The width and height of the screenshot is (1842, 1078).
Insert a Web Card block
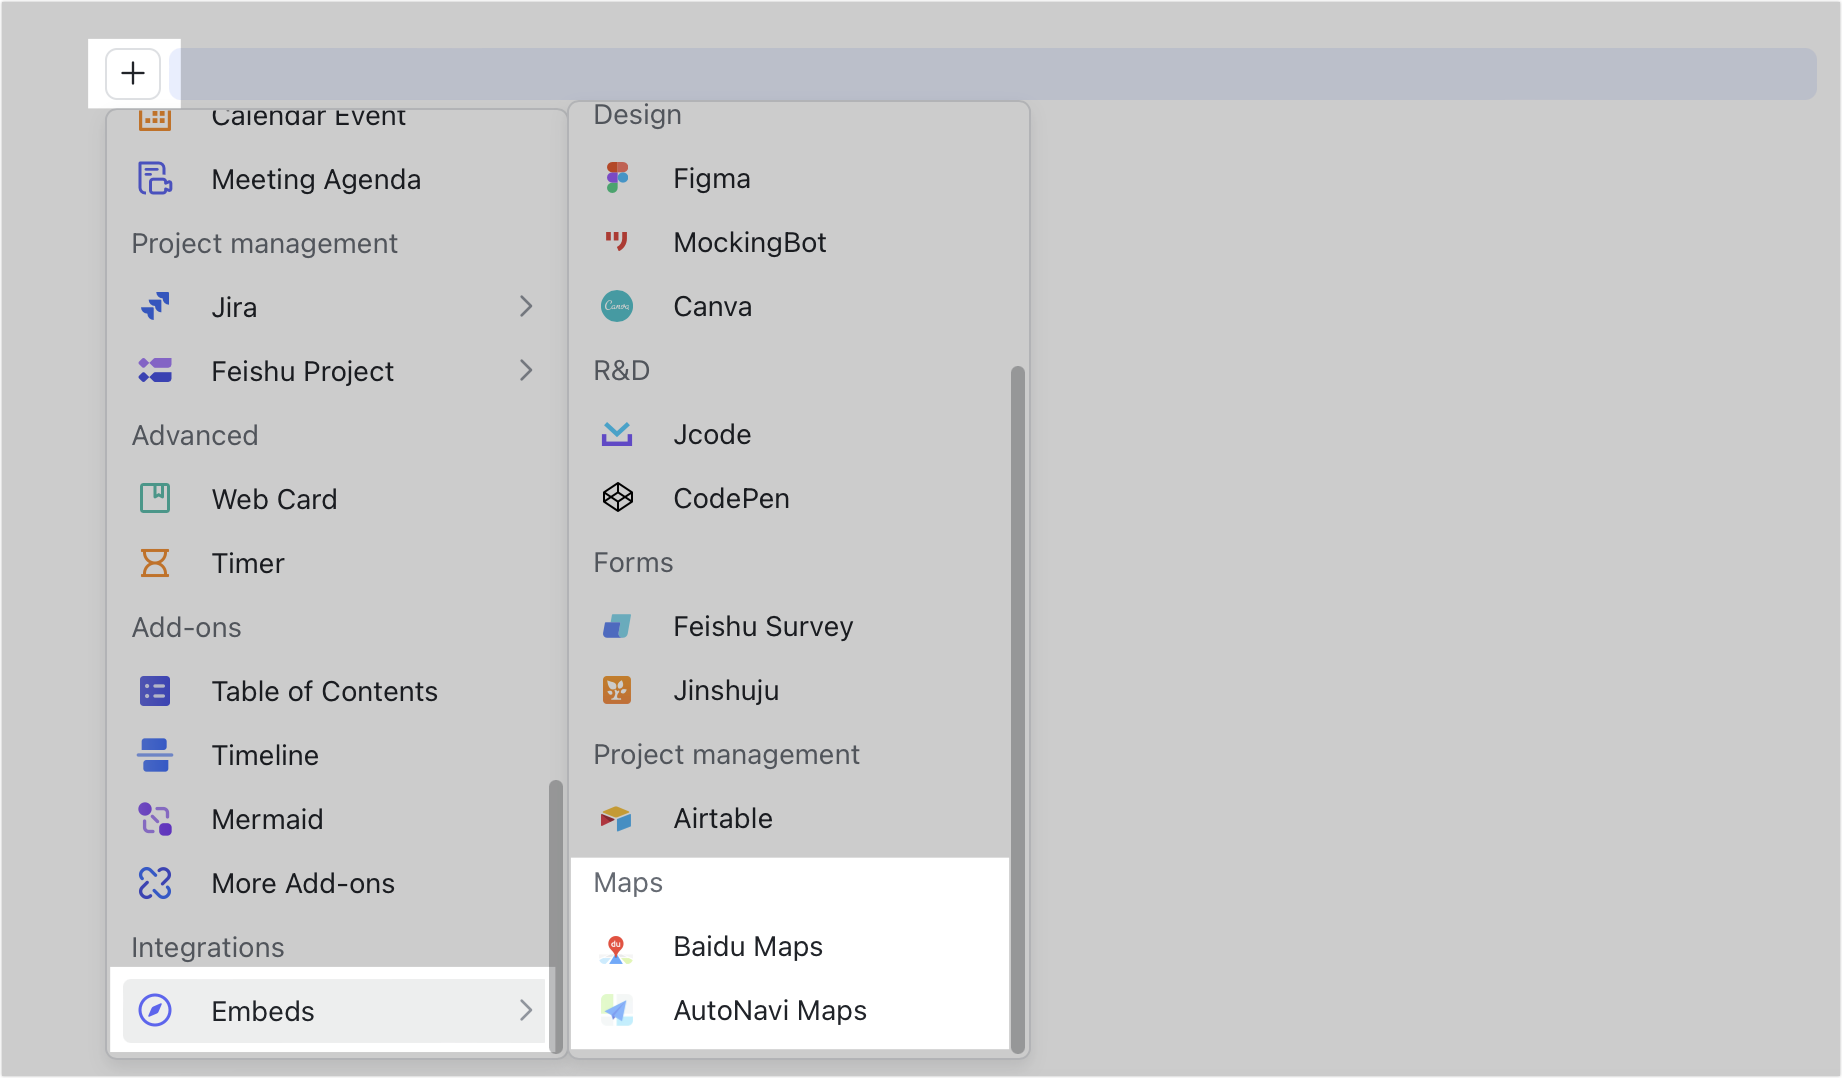click(274, 498)
